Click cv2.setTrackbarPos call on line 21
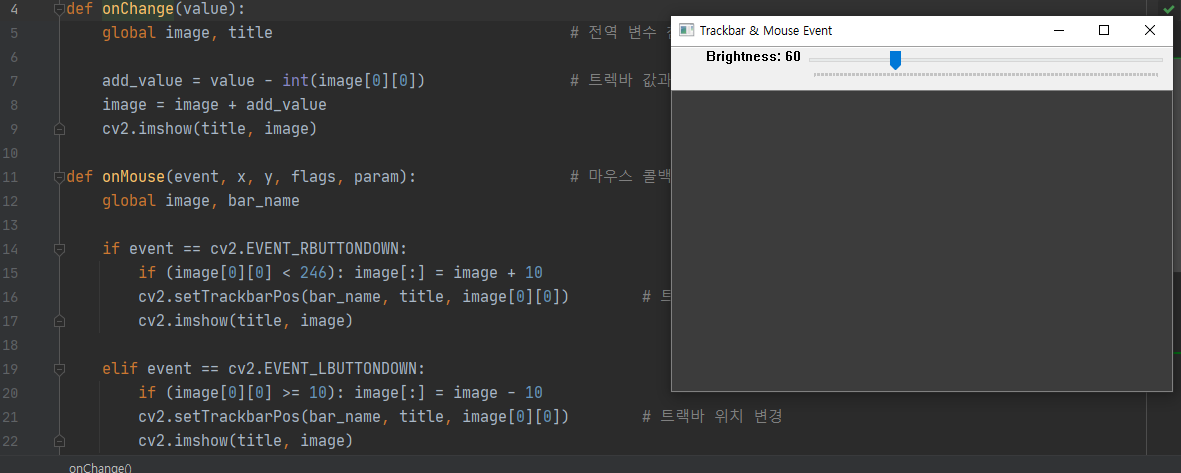The image size is (1181, 473). [353, 417]
